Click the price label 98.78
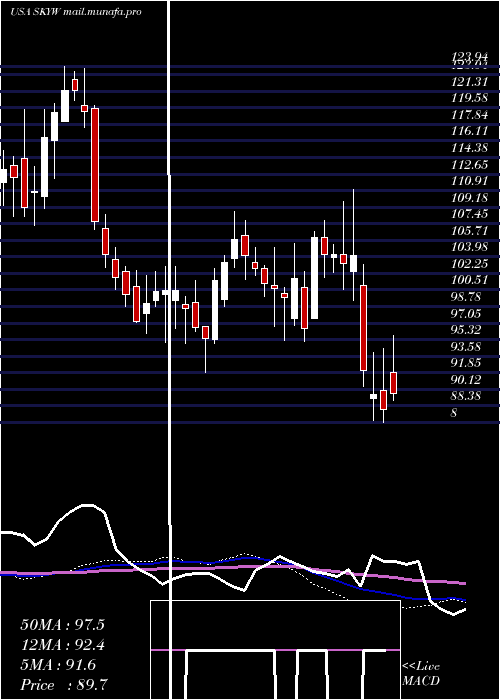 point(466,296)
